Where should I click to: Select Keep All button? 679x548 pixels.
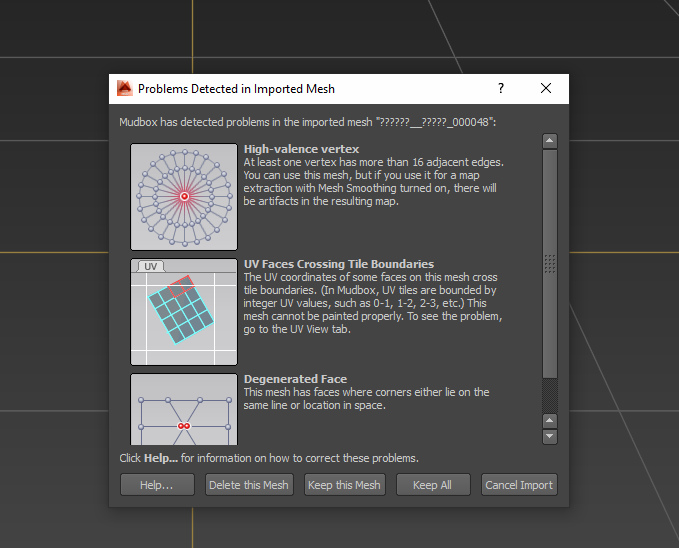(x=433, y=484)
